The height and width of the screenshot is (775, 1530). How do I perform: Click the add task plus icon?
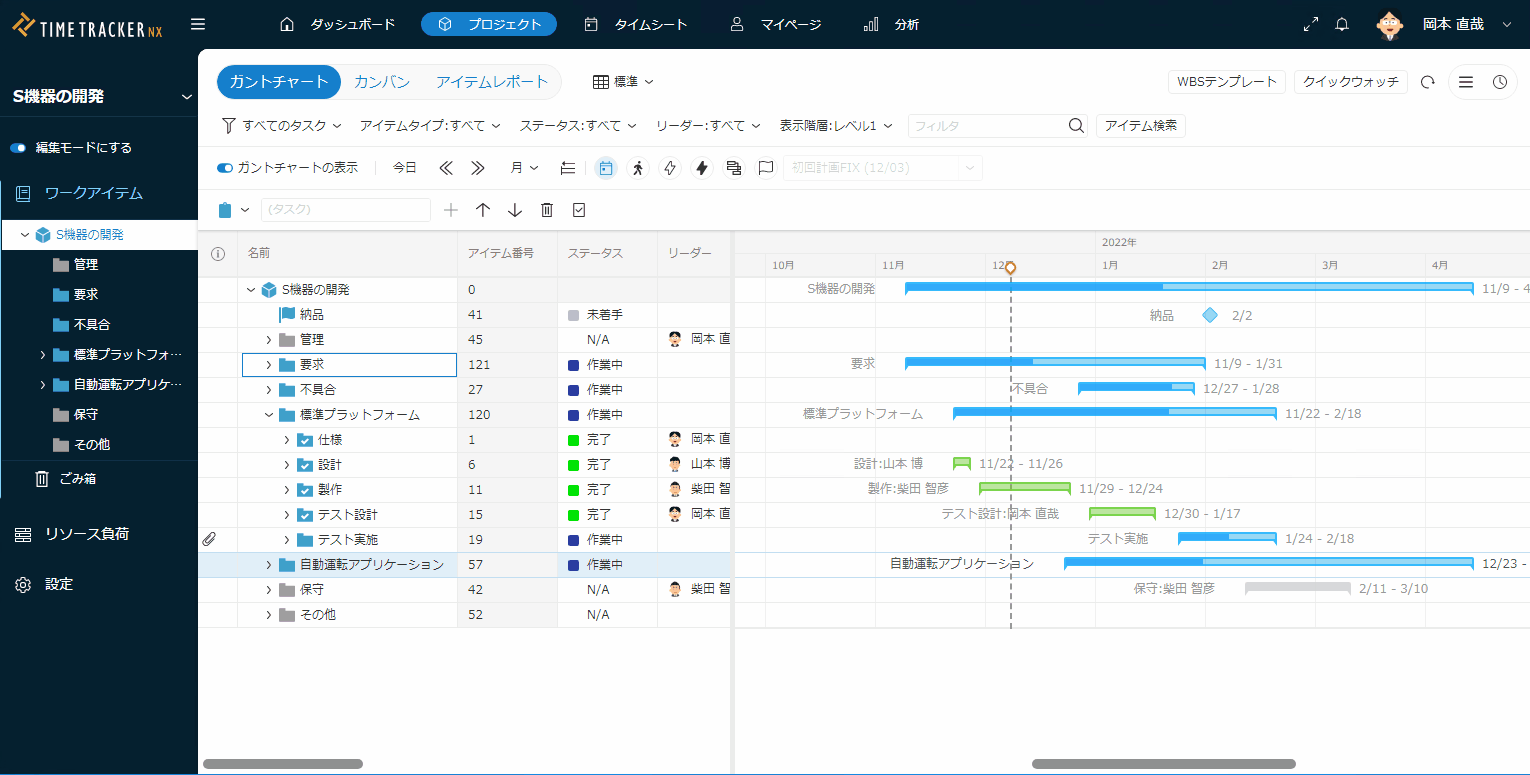tap(451, 210)
